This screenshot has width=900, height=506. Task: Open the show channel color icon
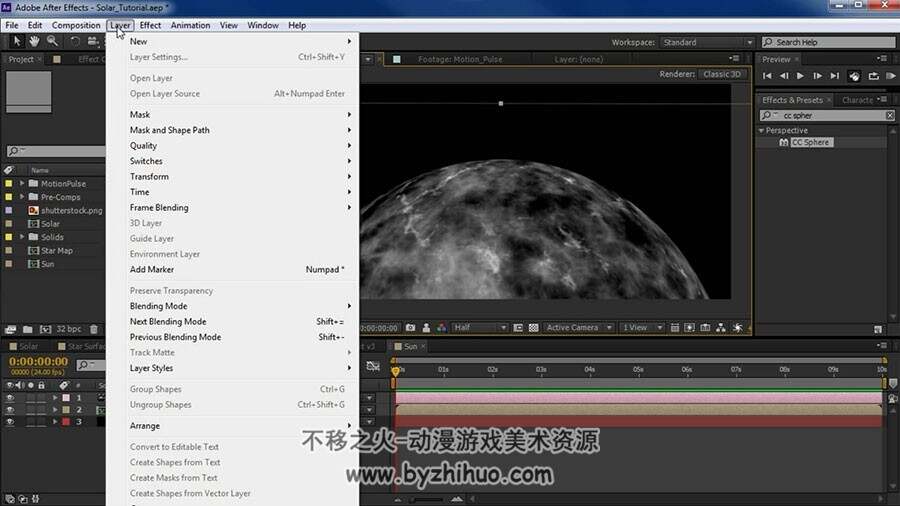[x=441, y=328]
